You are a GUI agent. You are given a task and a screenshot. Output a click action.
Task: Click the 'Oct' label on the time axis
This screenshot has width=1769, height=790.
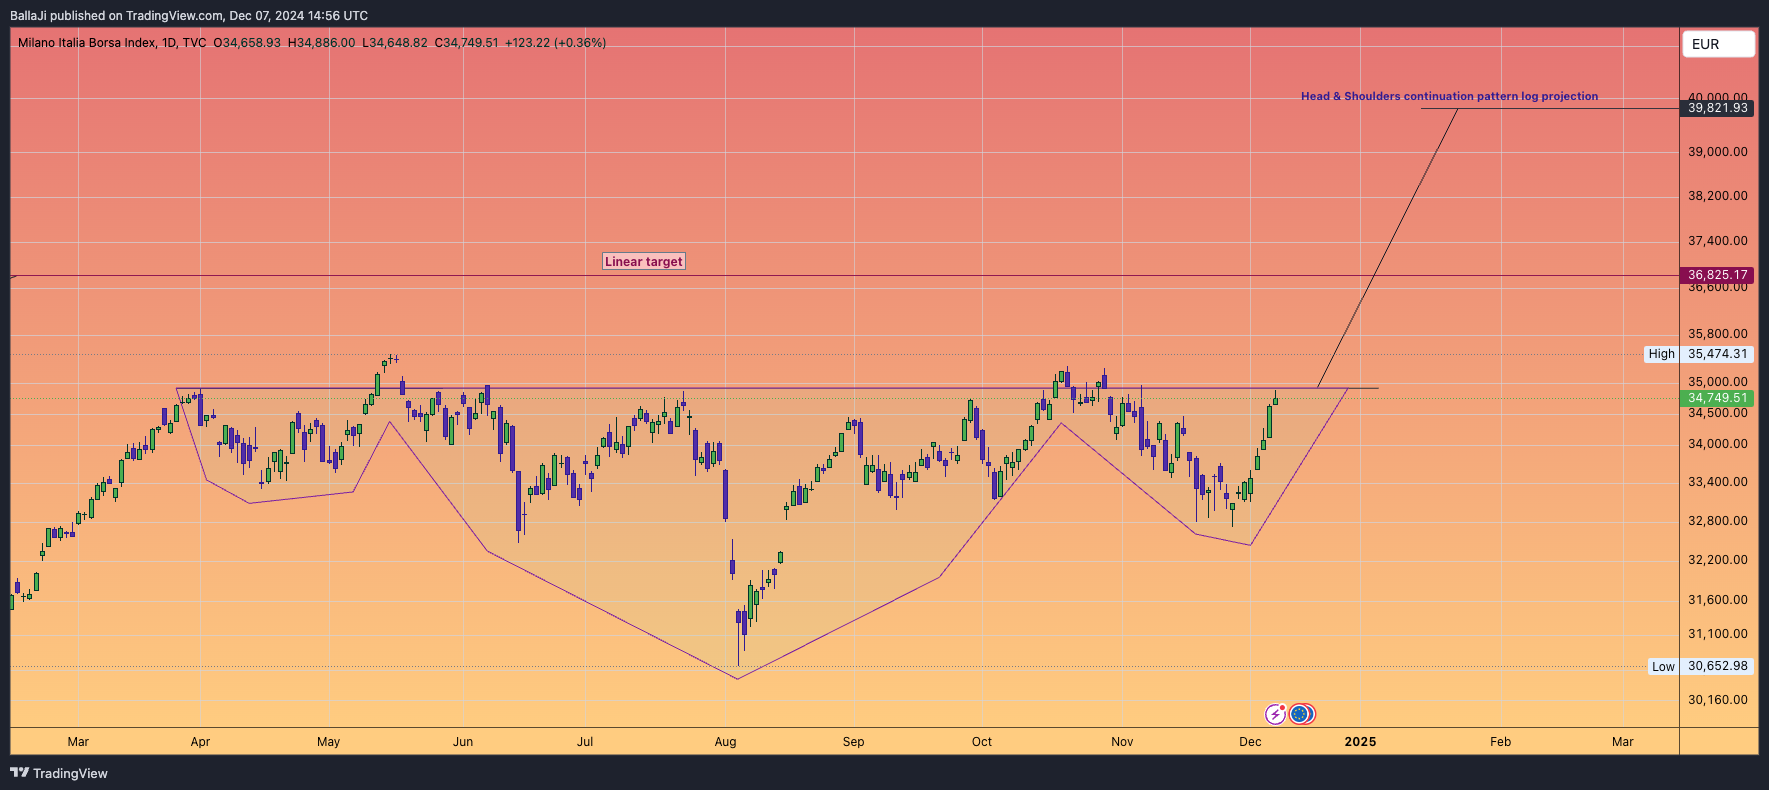(982, 742)
